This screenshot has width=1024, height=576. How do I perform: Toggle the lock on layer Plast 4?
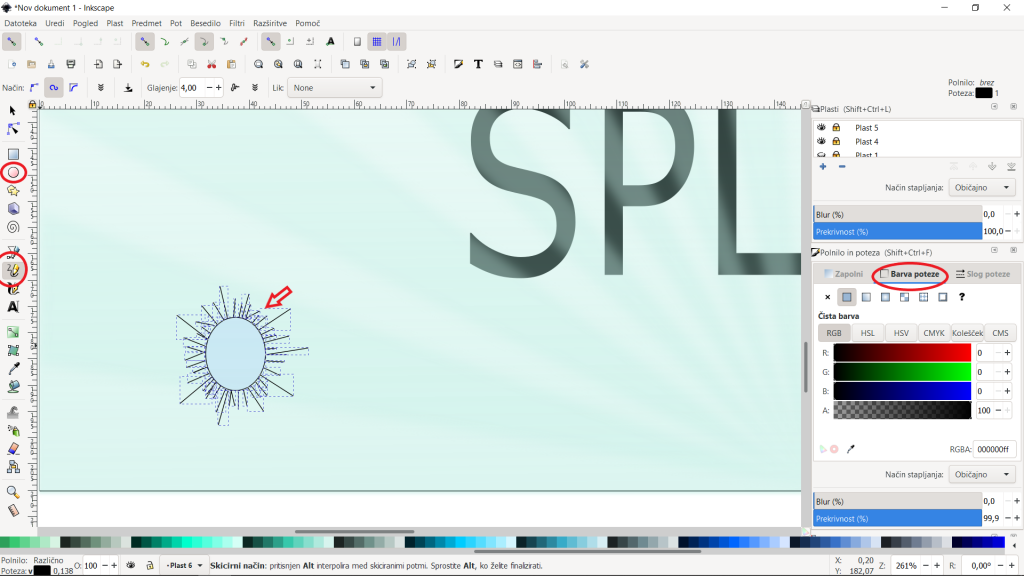836,141
